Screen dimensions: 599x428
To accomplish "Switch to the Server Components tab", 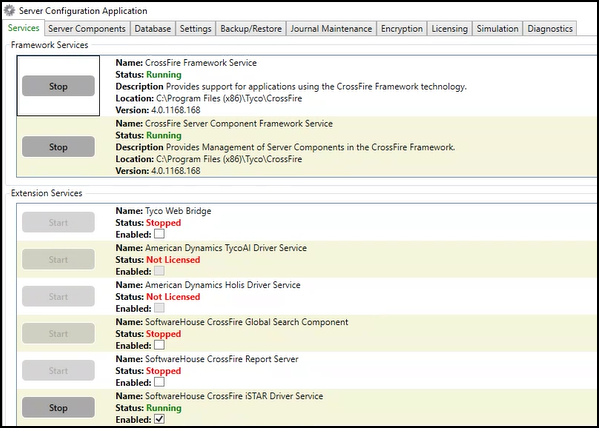I will click(x=87, y=29).
